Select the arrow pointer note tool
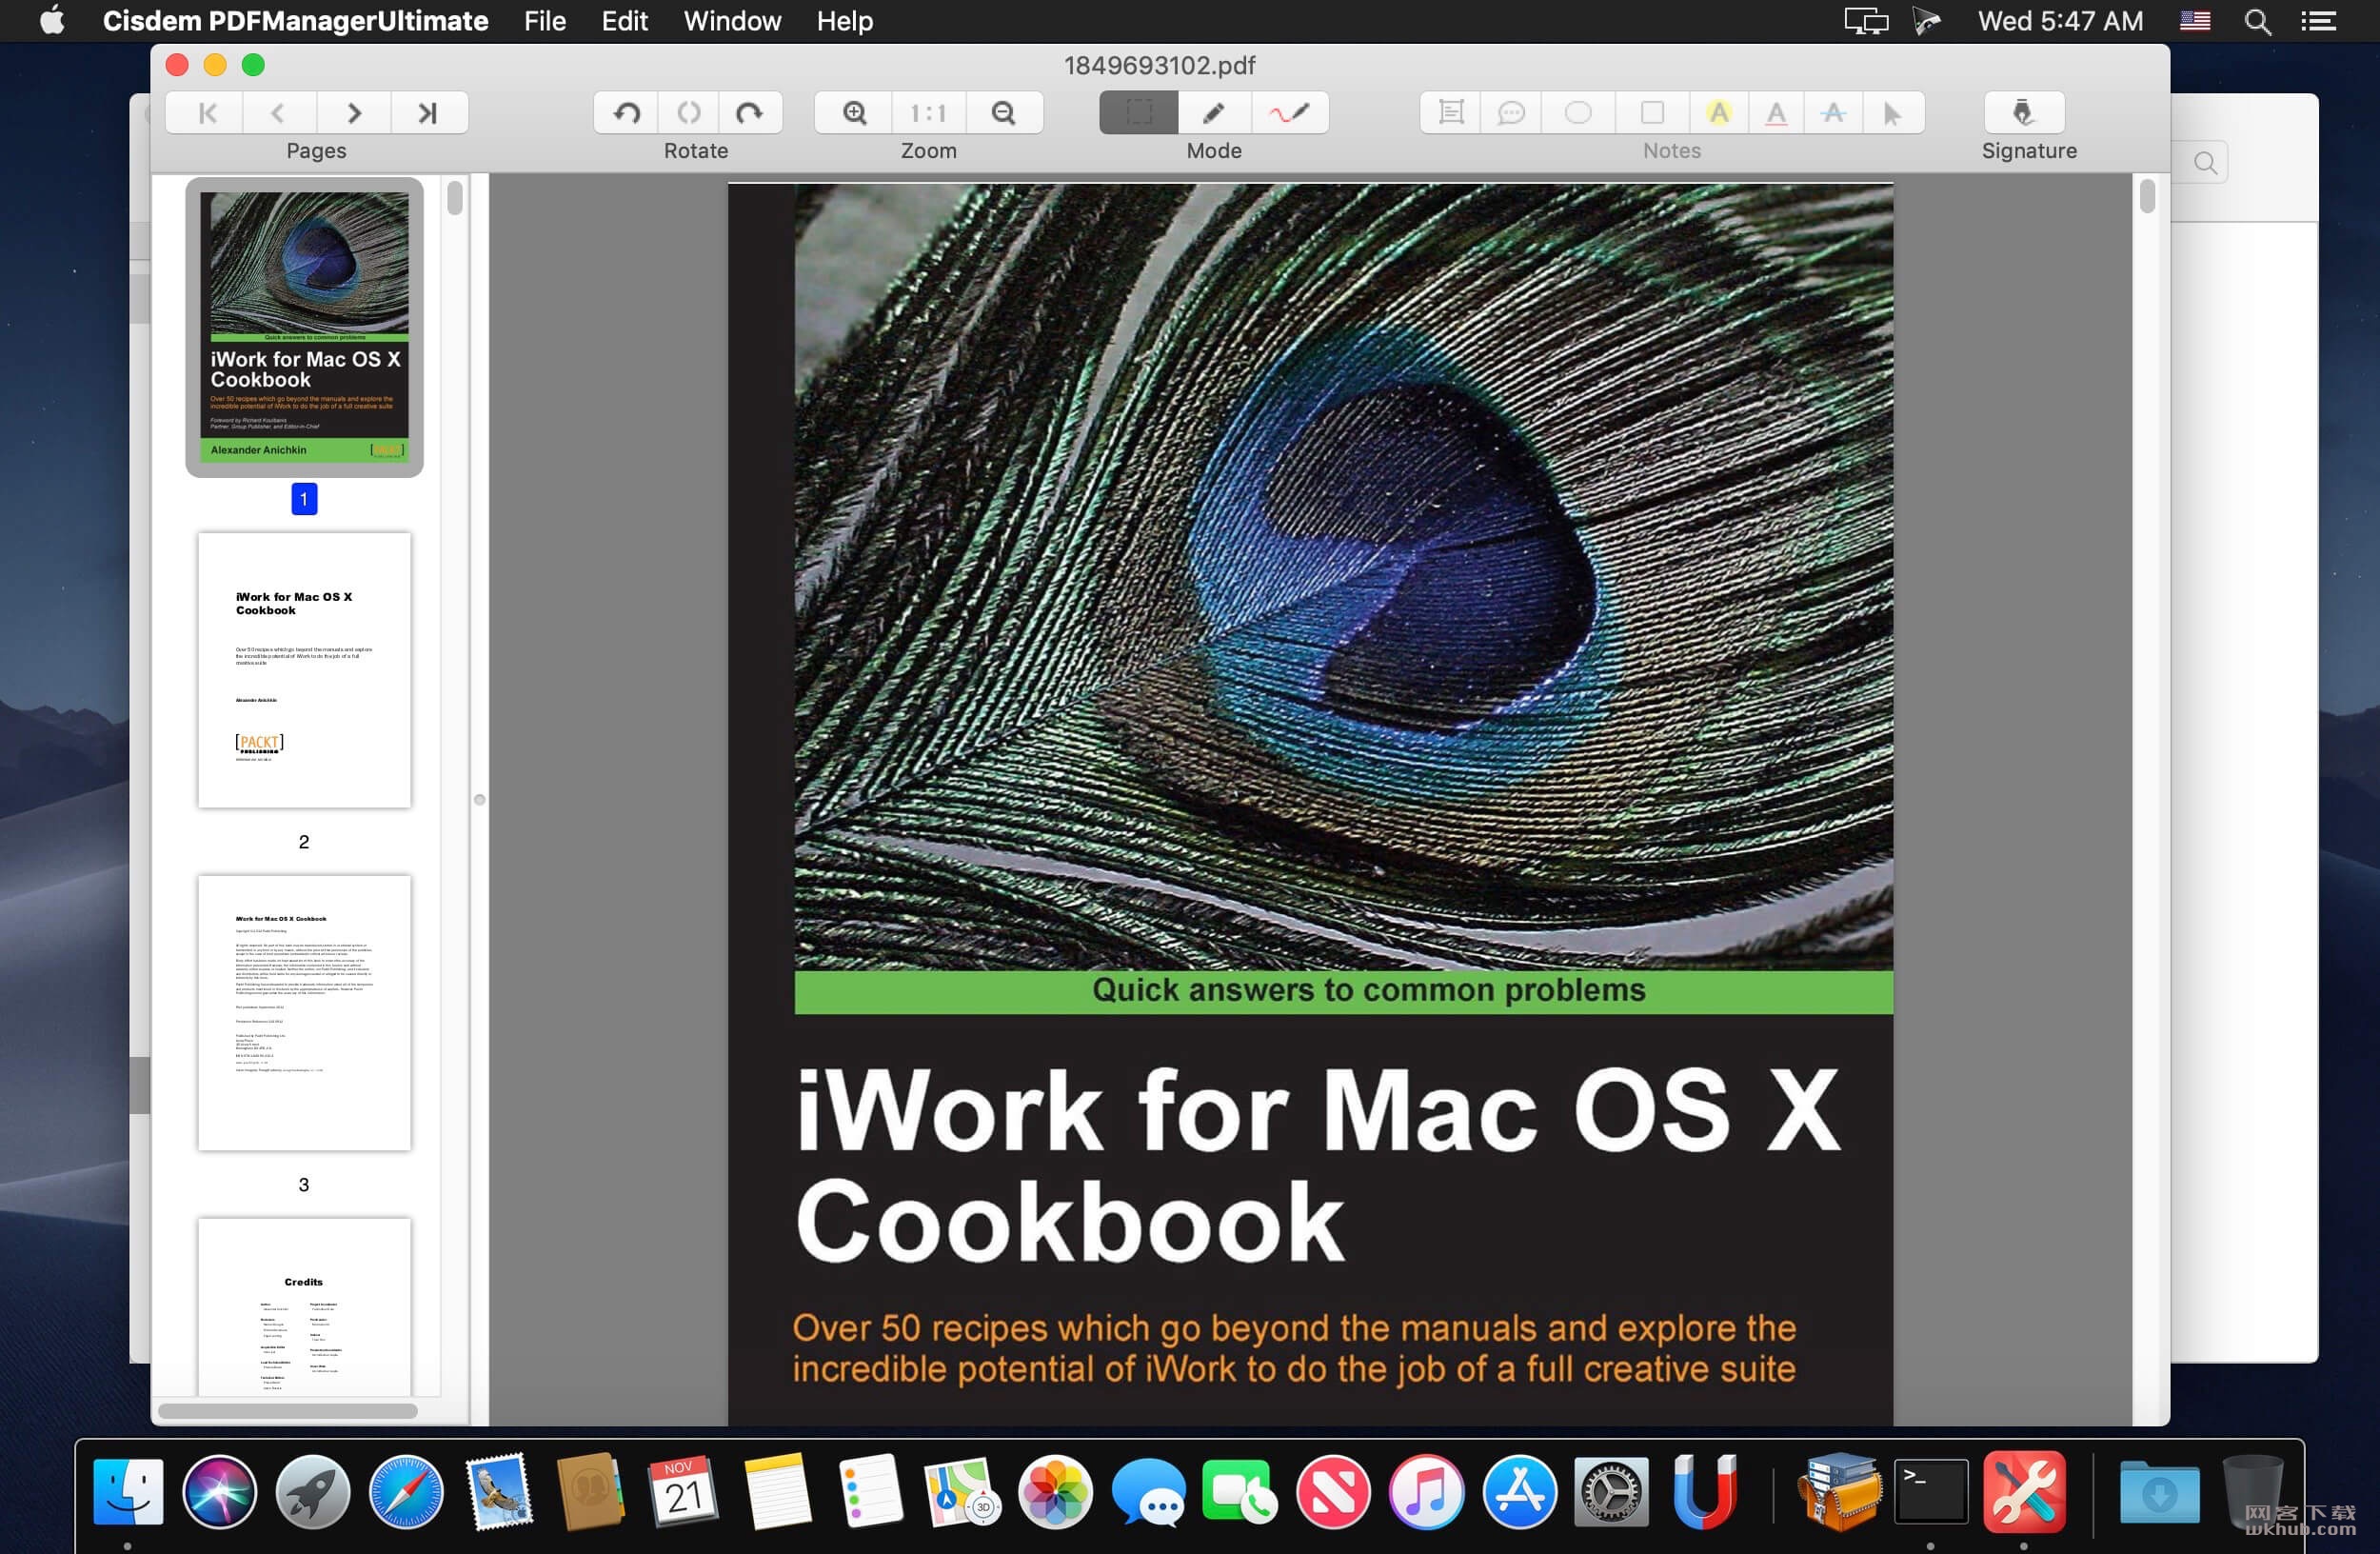Image resolution: width=2380 pixels, height=1554 pixels. point(1893,113)
